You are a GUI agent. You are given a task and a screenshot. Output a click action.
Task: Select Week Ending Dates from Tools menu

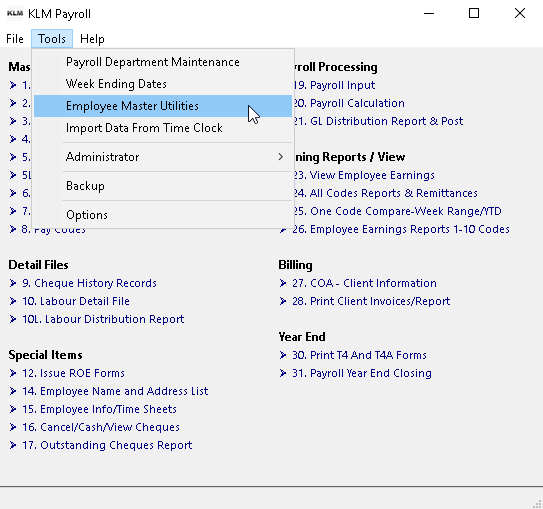click(163, 84)
